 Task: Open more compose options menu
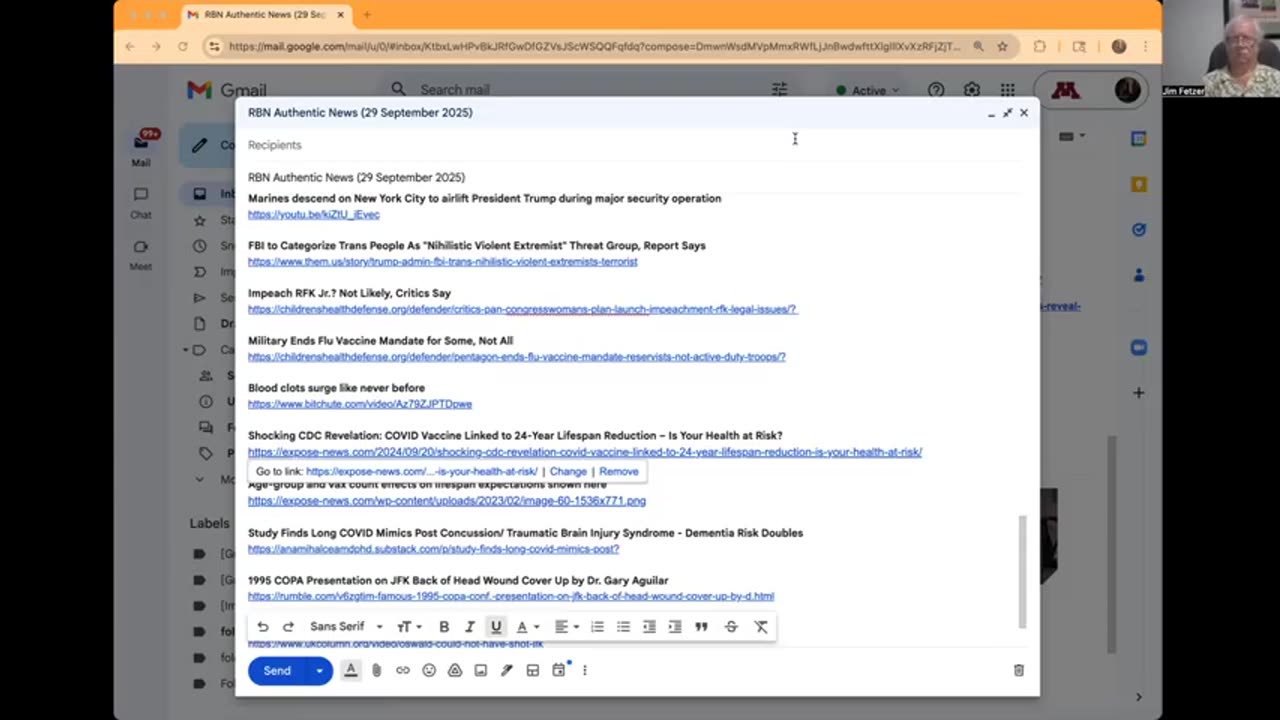tap(585, 670)
